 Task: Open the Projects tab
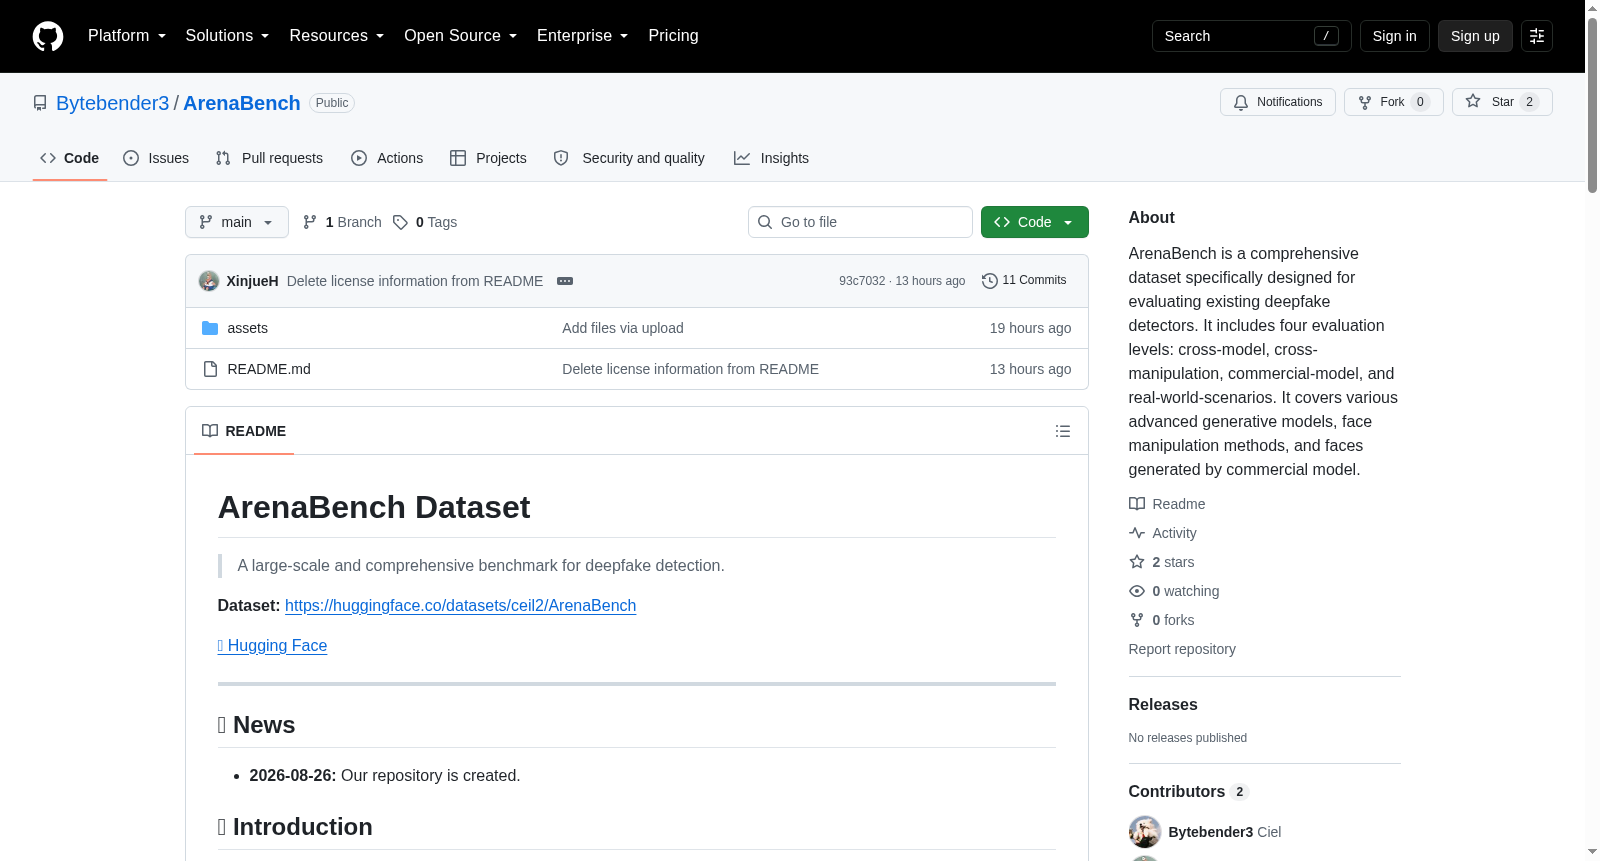coord(488,158)
